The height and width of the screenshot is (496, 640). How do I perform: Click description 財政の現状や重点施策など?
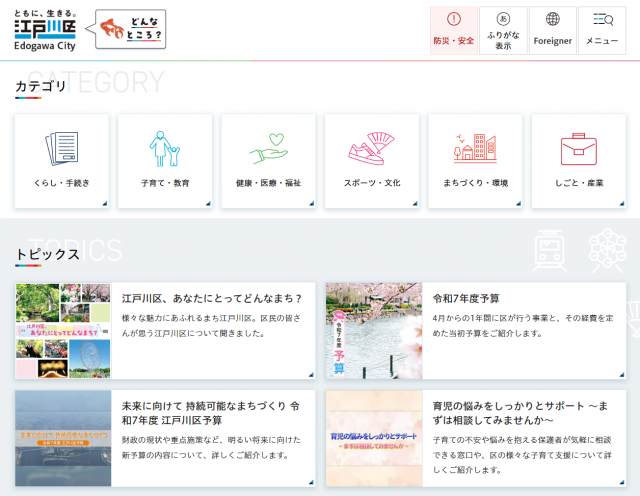[x=211, y=447]
